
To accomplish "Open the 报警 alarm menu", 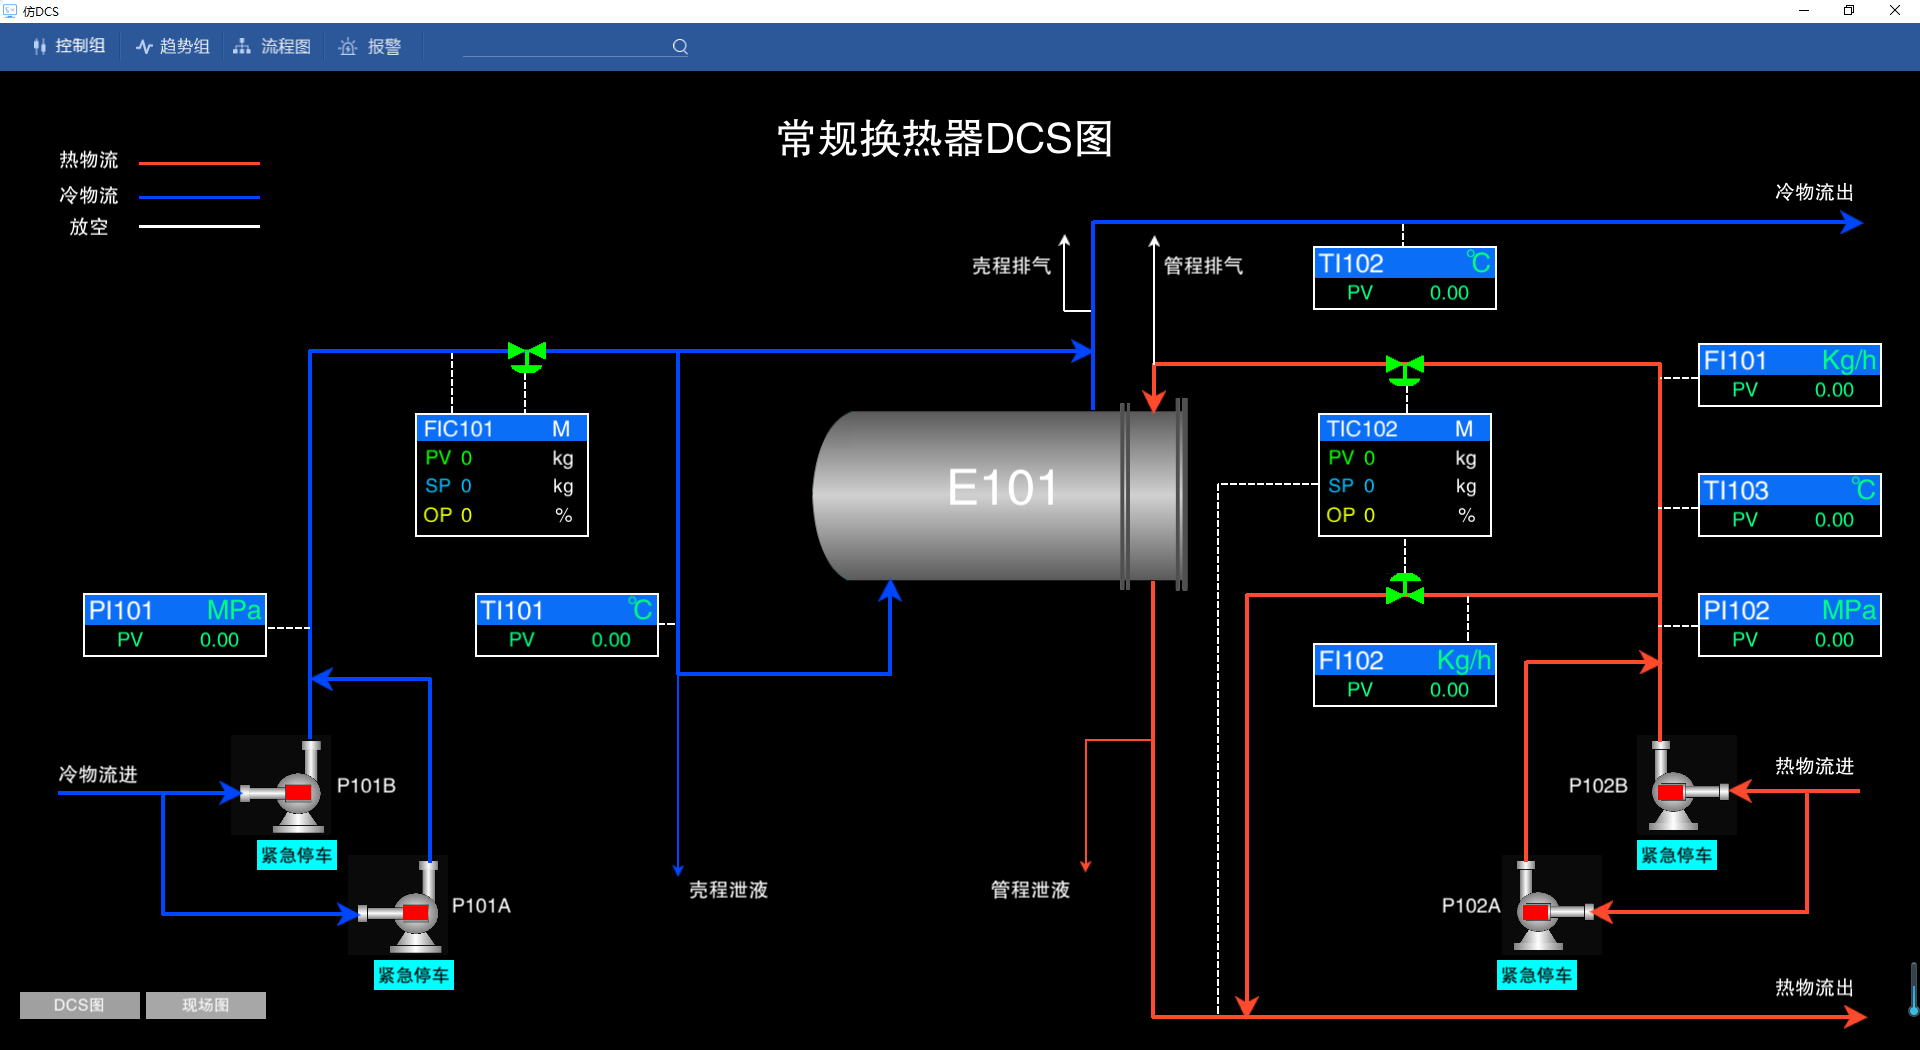I will click(370, 46).
